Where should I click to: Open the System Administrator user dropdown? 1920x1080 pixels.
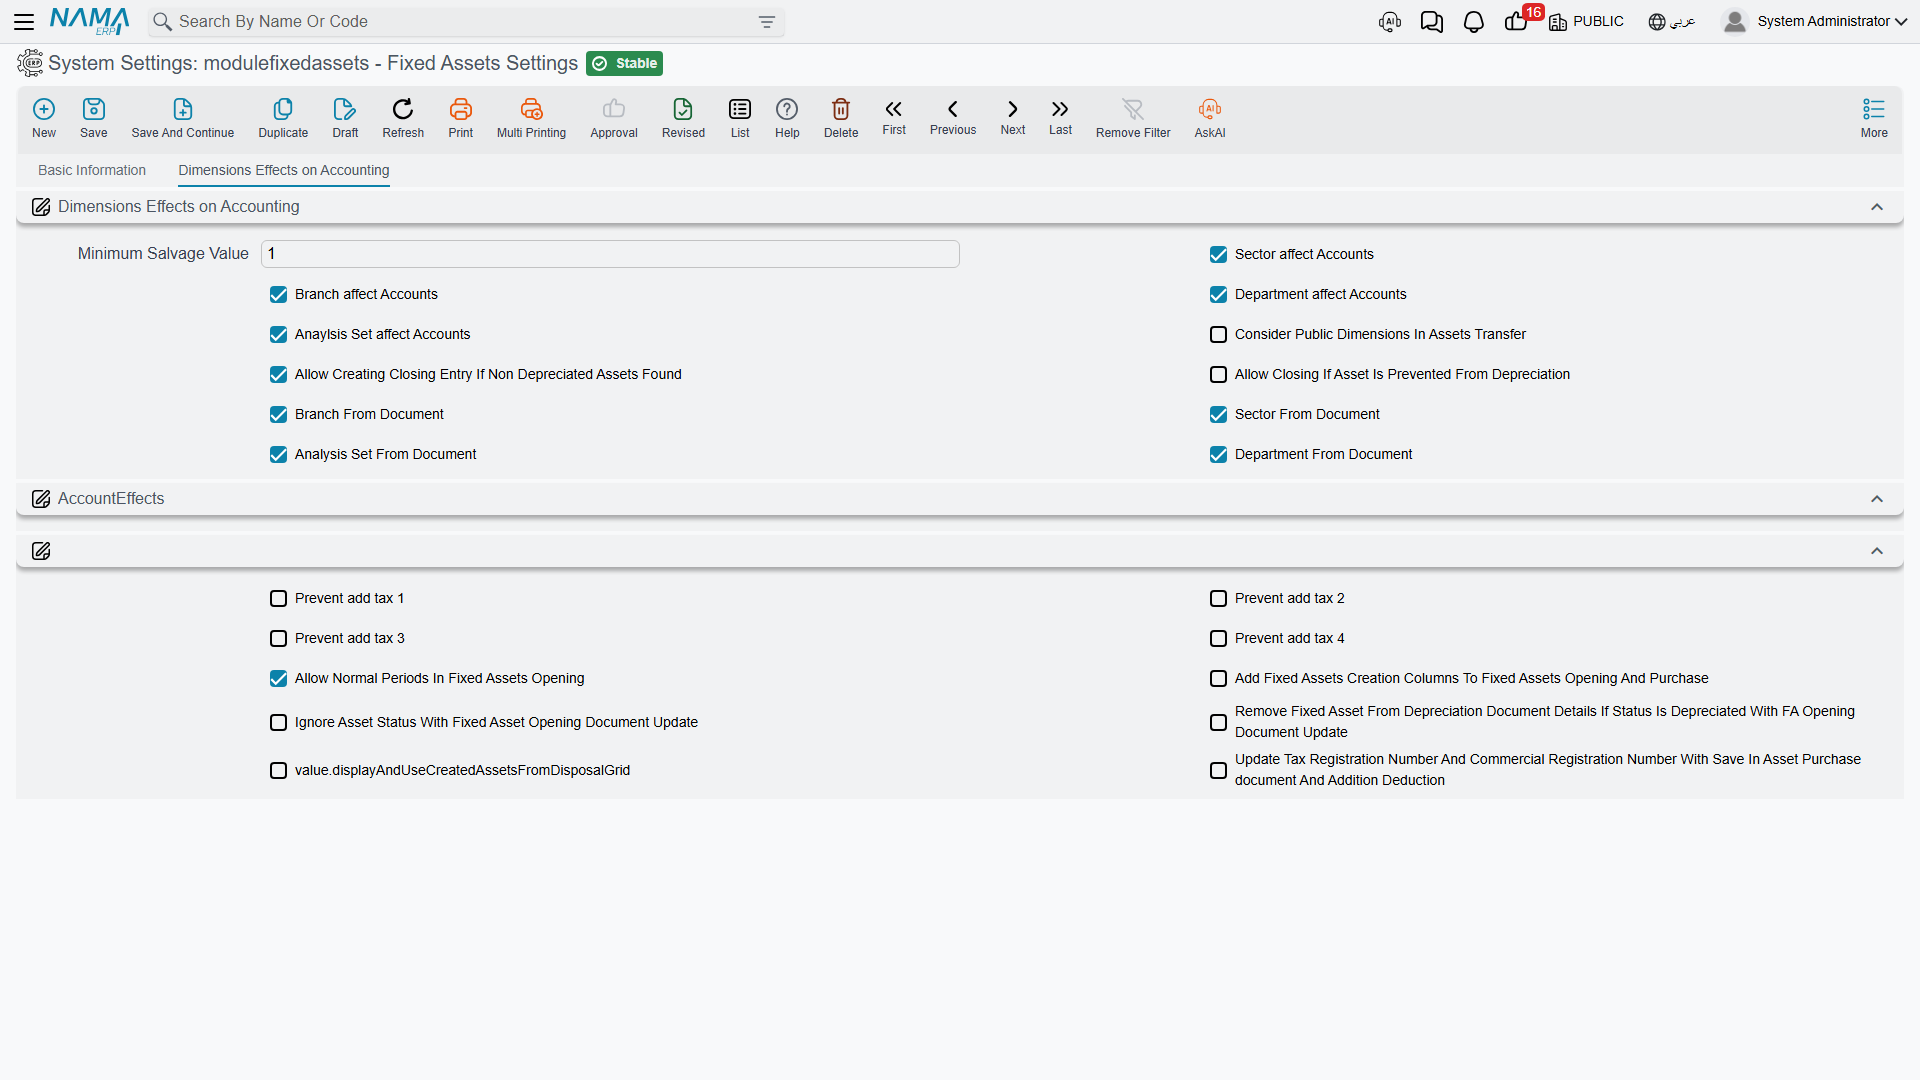tap(1815, 22)
